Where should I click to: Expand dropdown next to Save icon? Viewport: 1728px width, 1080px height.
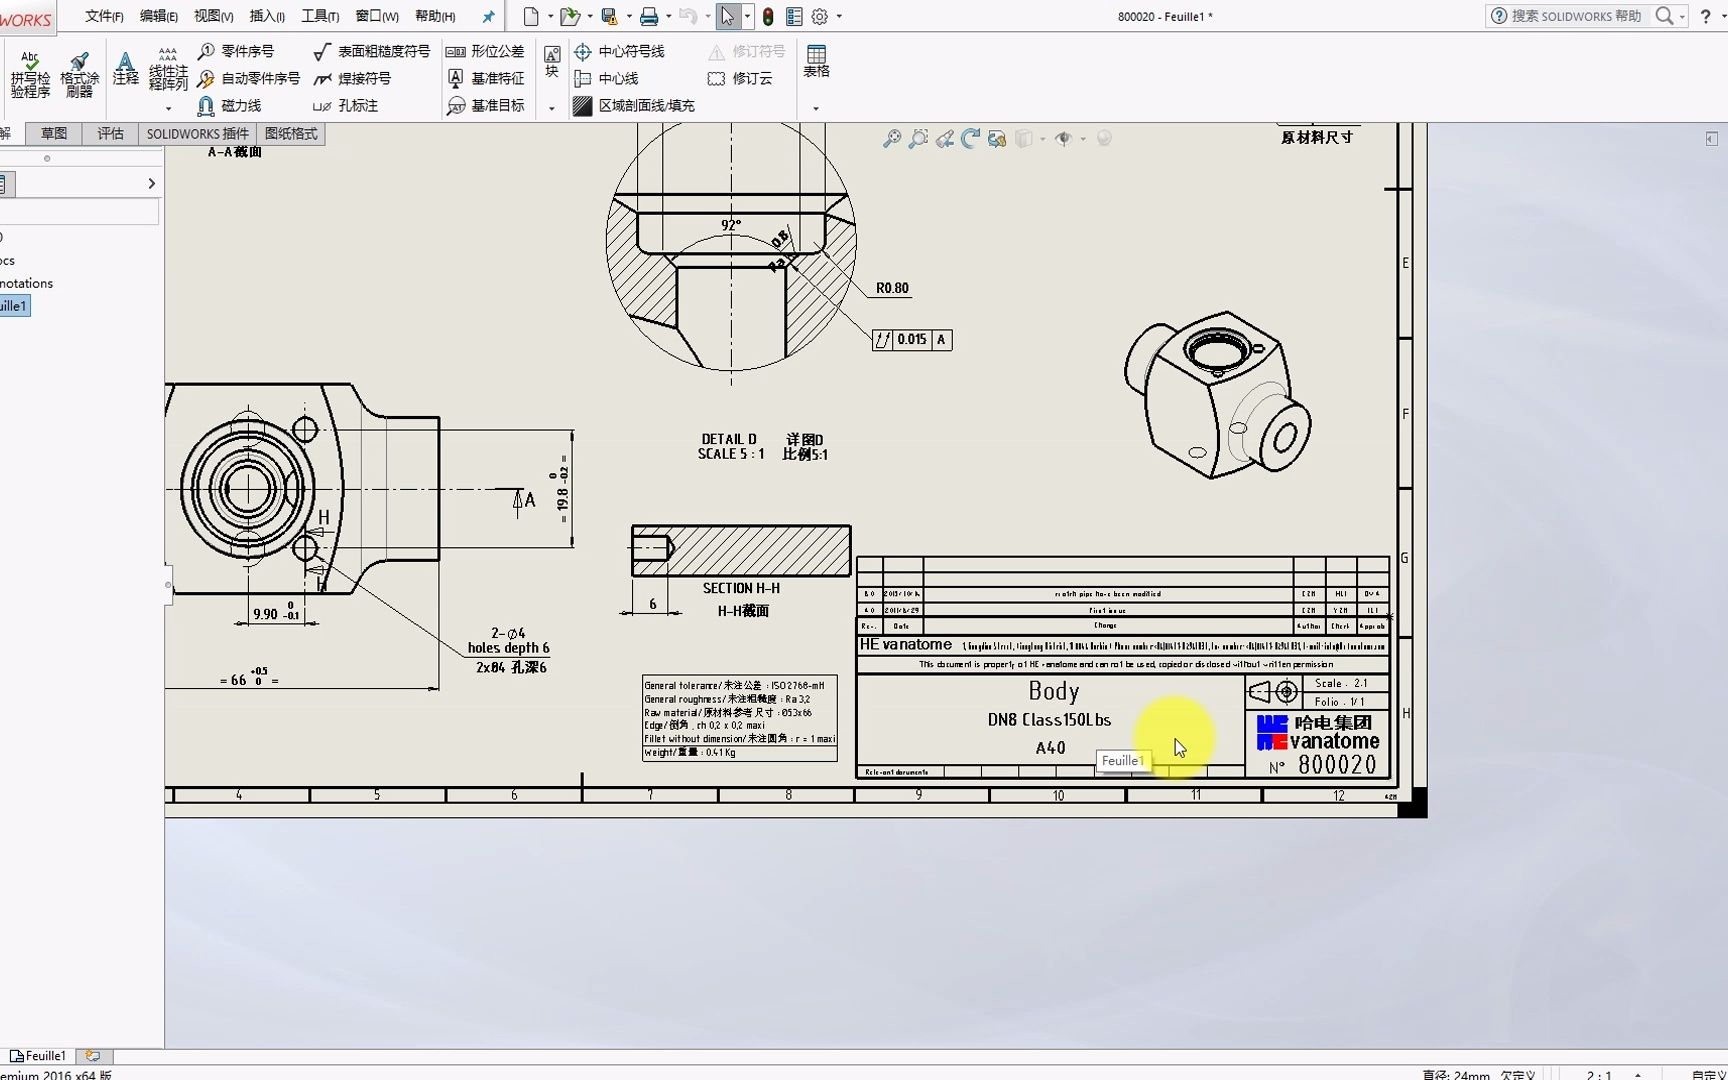click(628, 16)
